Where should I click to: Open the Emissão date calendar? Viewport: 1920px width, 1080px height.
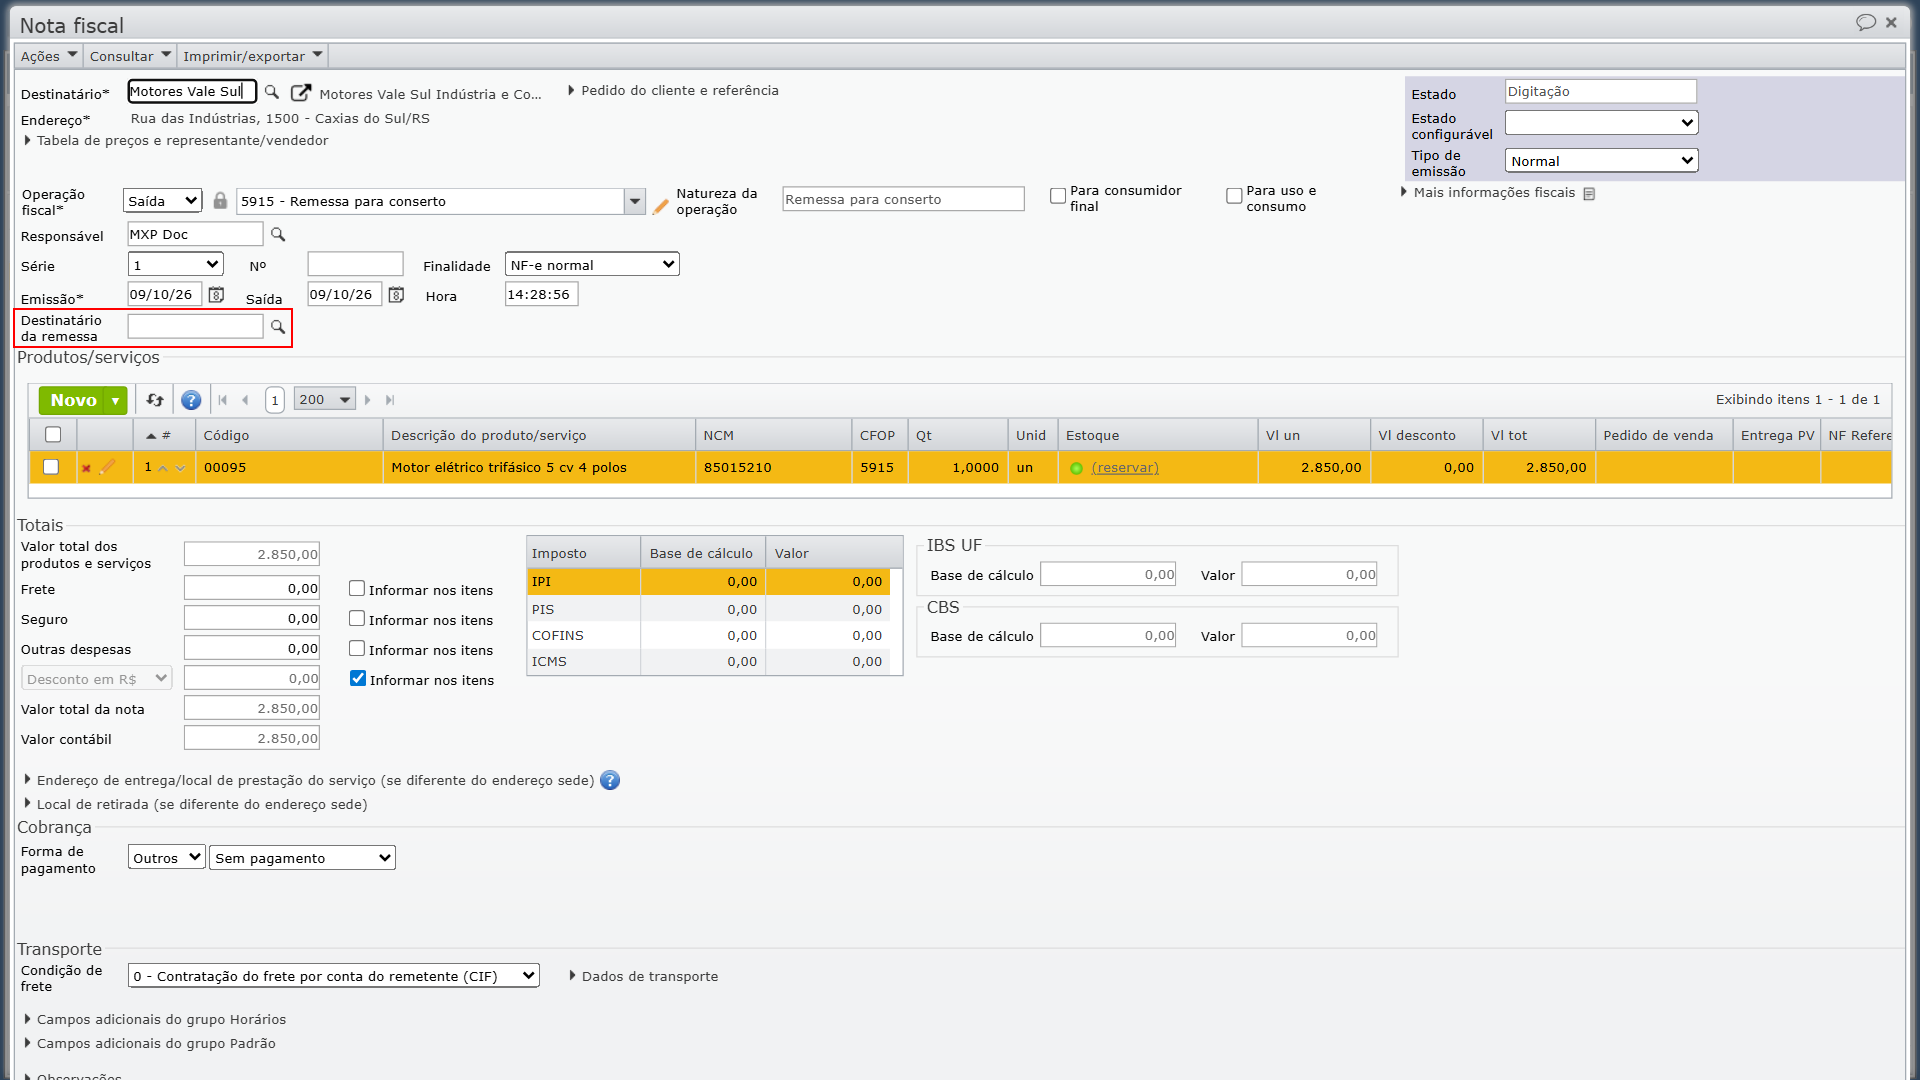pos(216,295)
